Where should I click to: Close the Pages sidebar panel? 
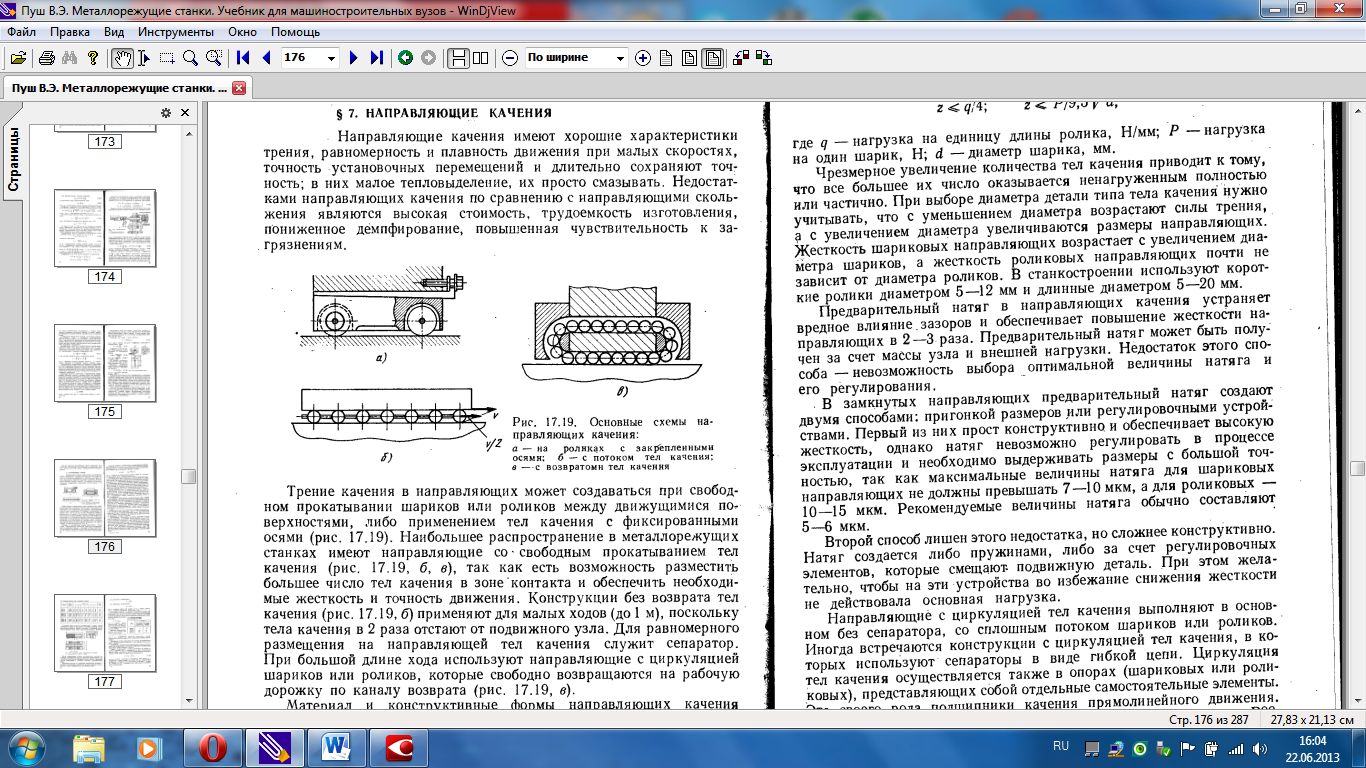[185, 113]
